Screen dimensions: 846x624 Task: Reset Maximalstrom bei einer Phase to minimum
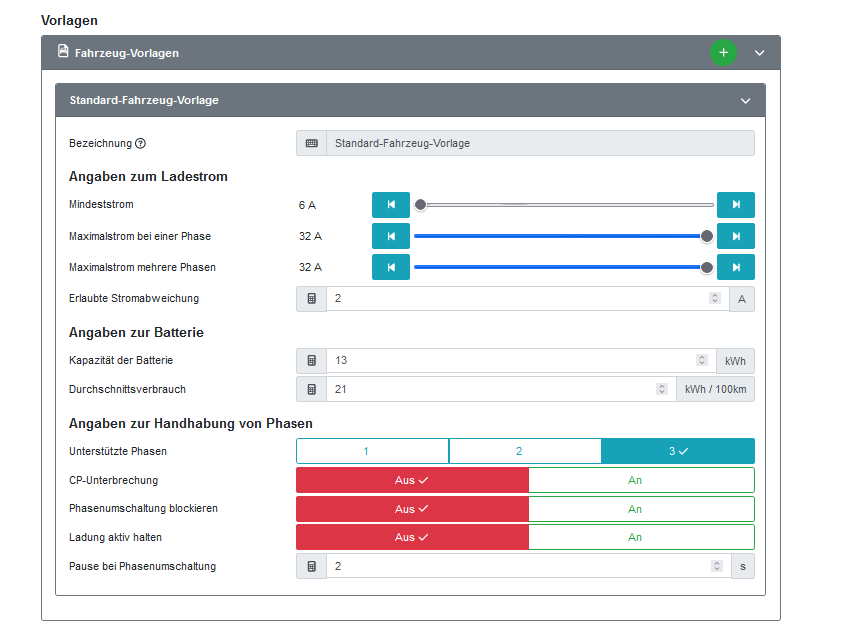(391, 236)
